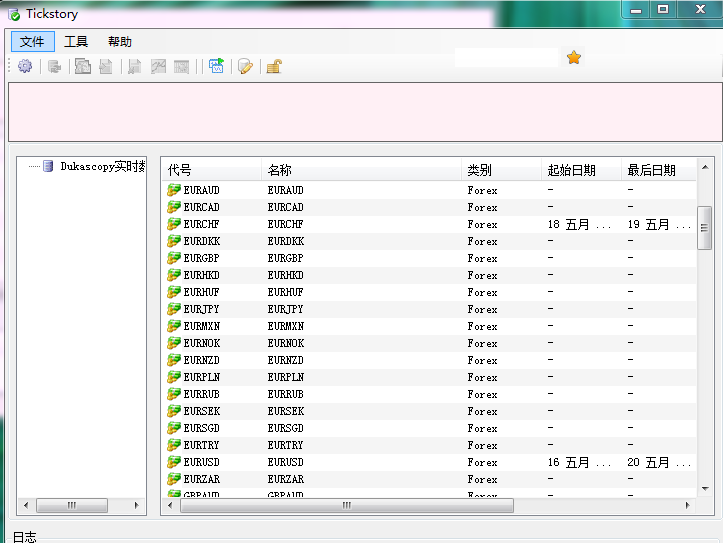
Task: Select the EURSEK row
Action: (429, 411)
